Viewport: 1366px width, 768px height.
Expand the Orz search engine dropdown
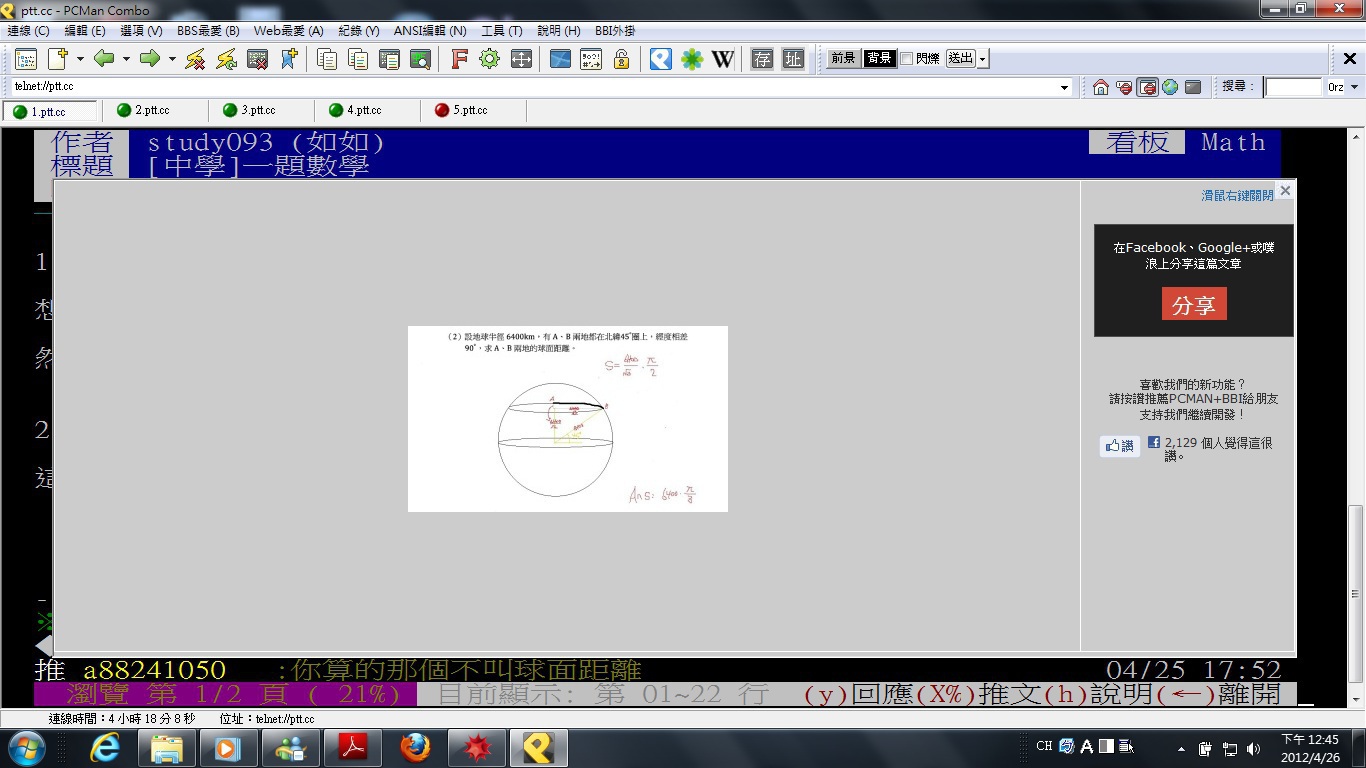pyautogui.click(x=1355, y=87)
